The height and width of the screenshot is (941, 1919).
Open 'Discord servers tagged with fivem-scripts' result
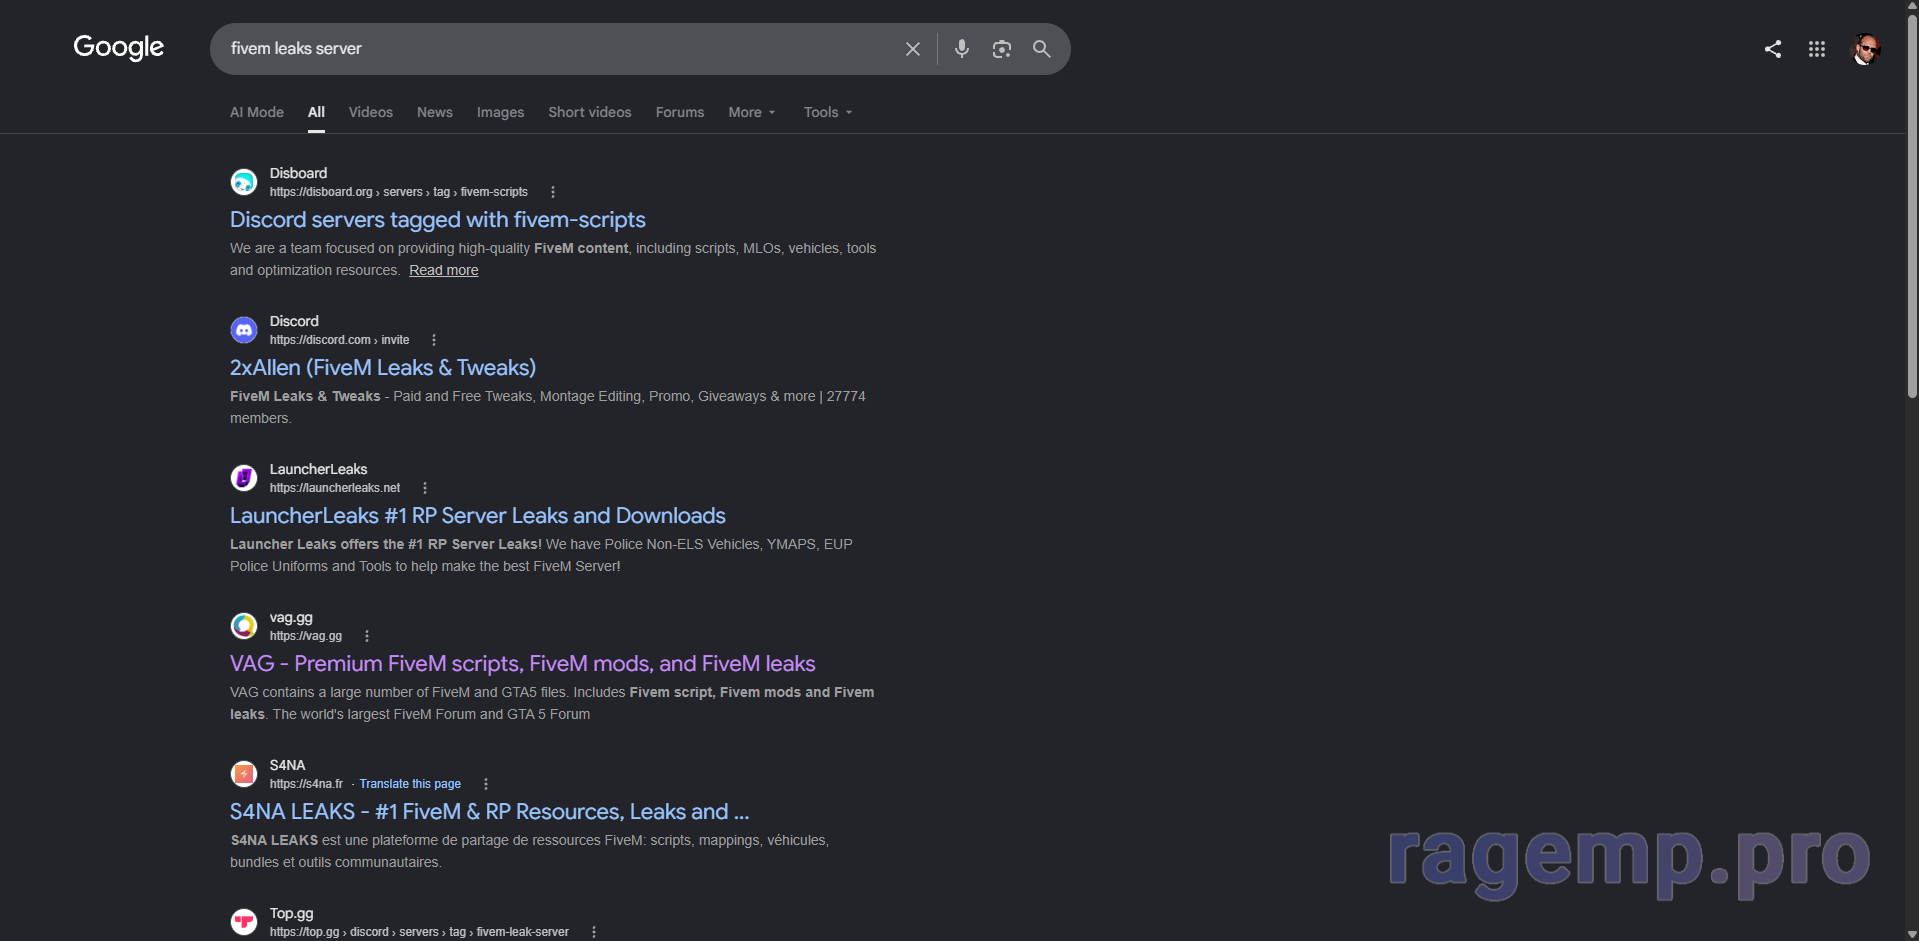pos(438,220)
